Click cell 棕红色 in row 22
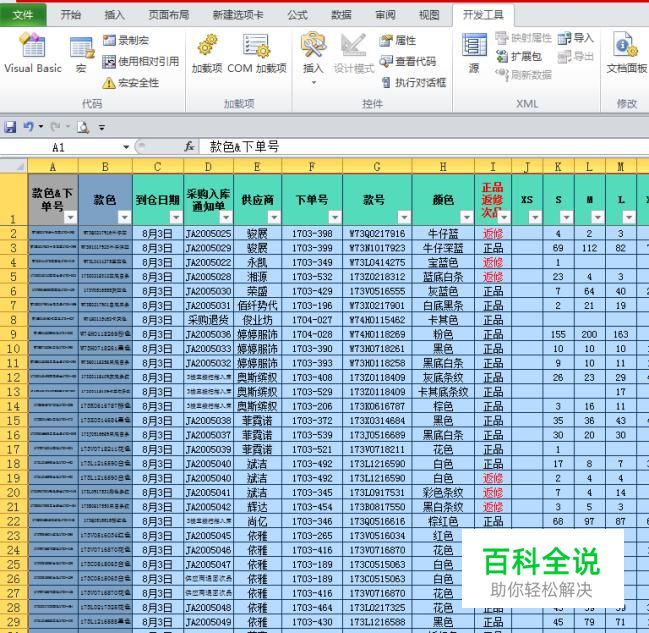The width and height of the screenshot is (649, 633). click(443, 522)
